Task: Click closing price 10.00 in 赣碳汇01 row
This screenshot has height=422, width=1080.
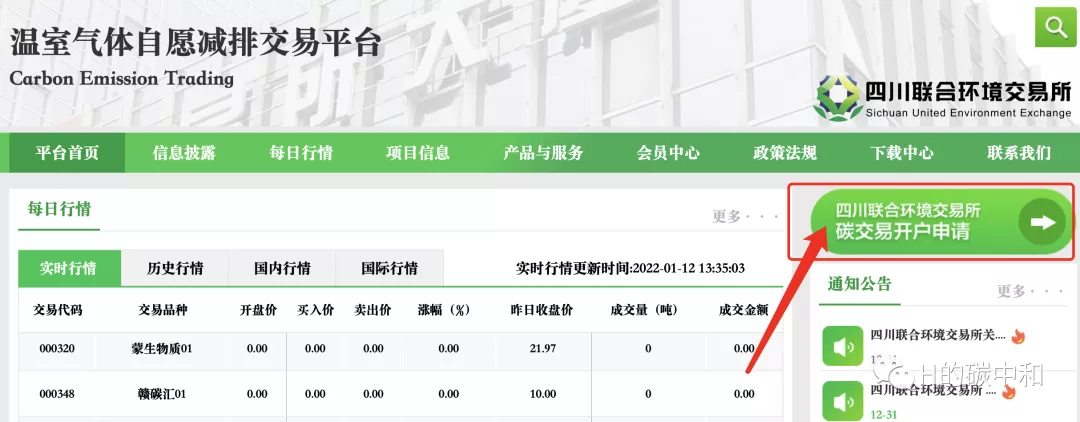Action: pos(543,394)
